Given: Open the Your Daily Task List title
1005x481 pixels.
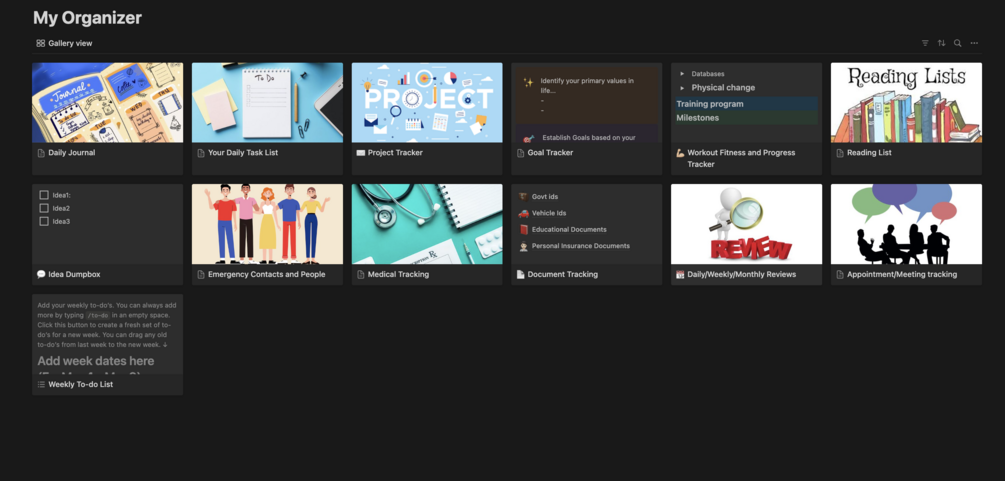Looking at the screenshot, I should point(243,153).
